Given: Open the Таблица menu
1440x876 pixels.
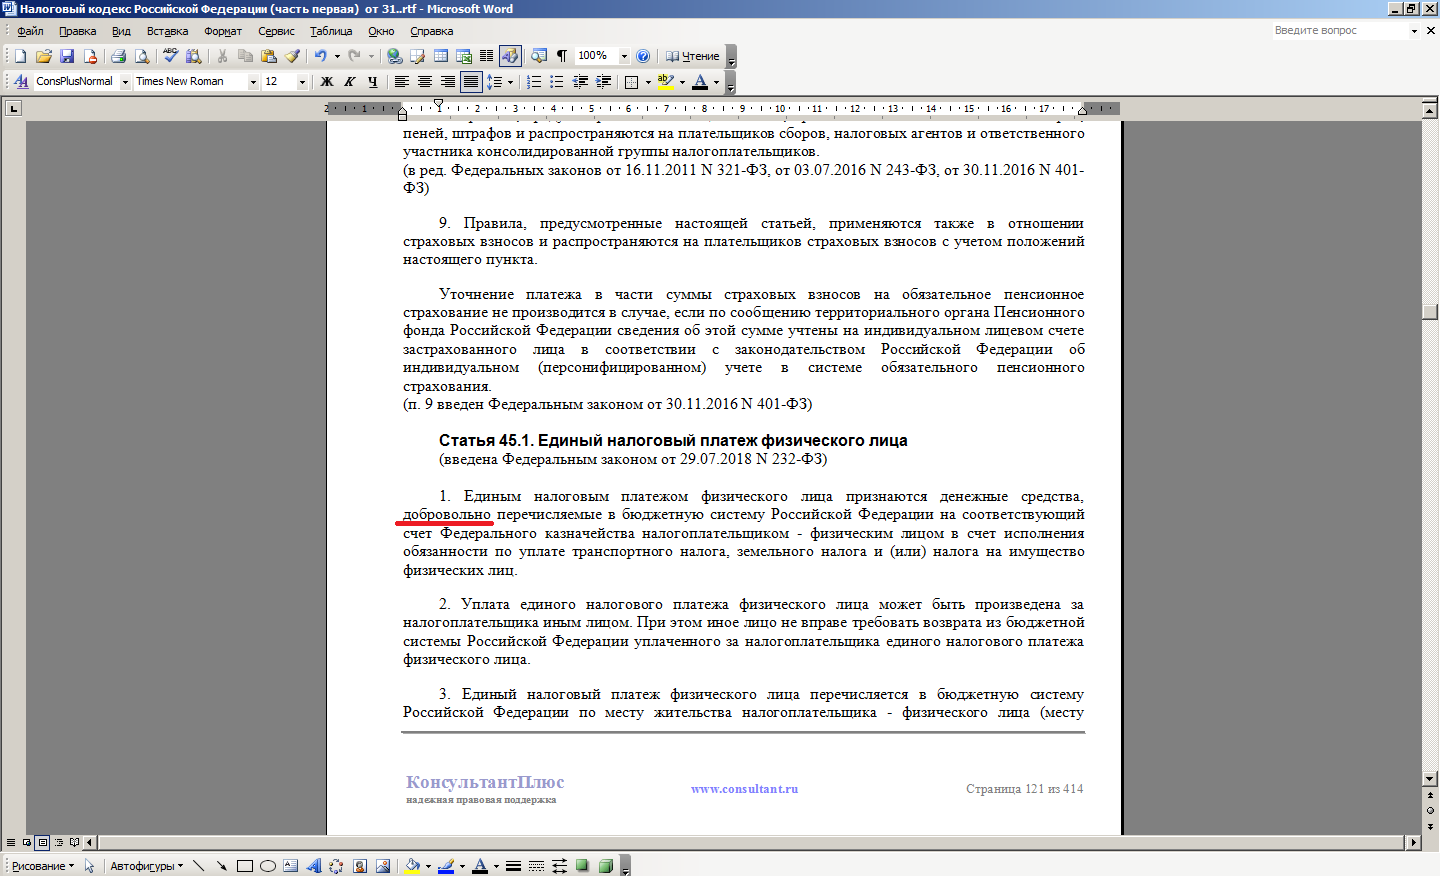Looking at the screenshot, I should 331,31.
